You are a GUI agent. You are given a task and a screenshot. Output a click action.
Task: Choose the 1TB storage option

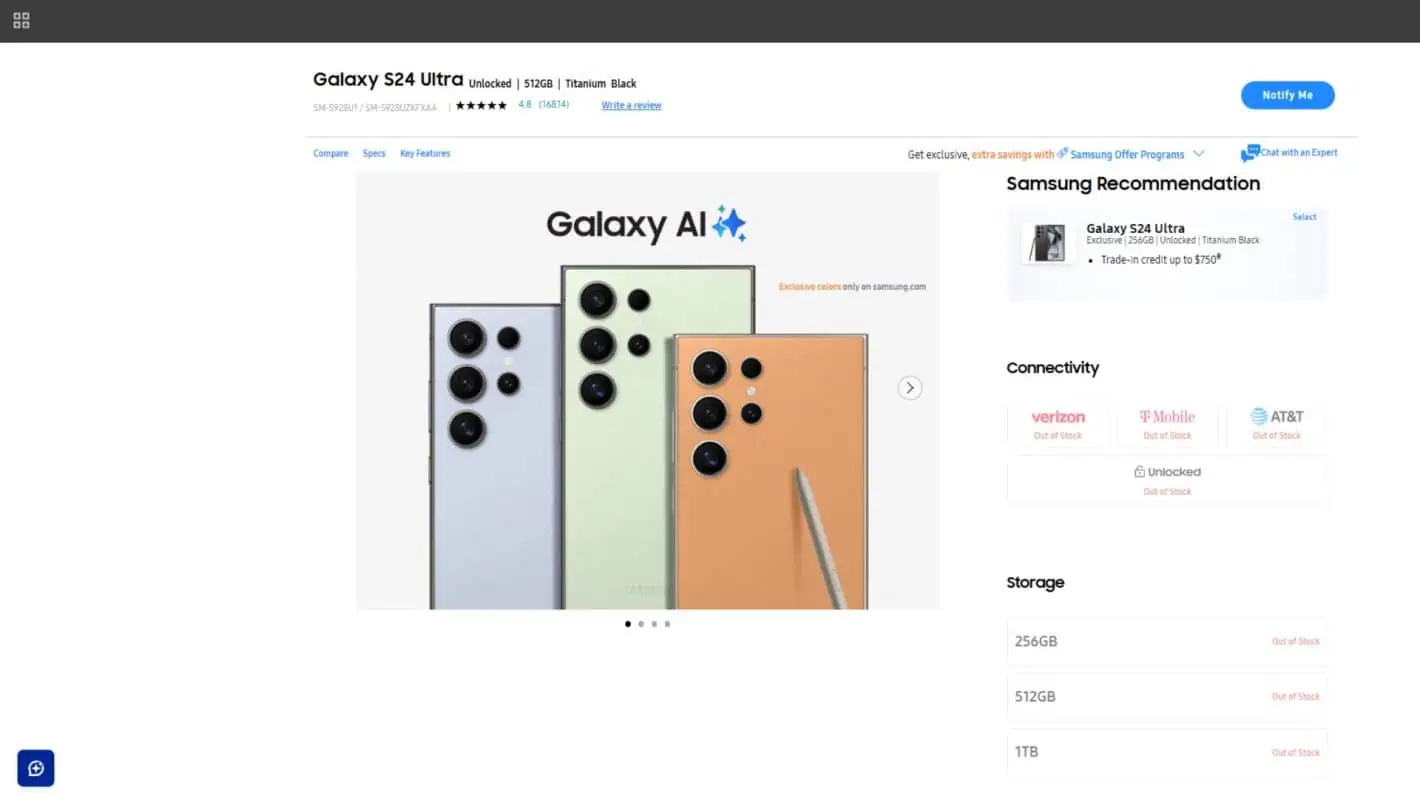[1167, 751]
